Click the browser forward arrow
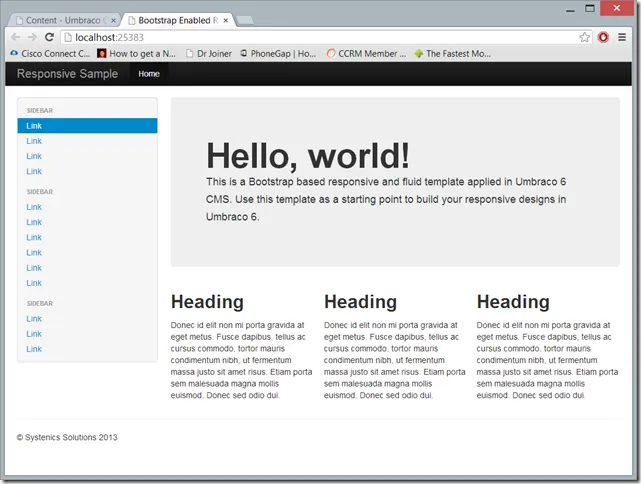 (32, 37)
